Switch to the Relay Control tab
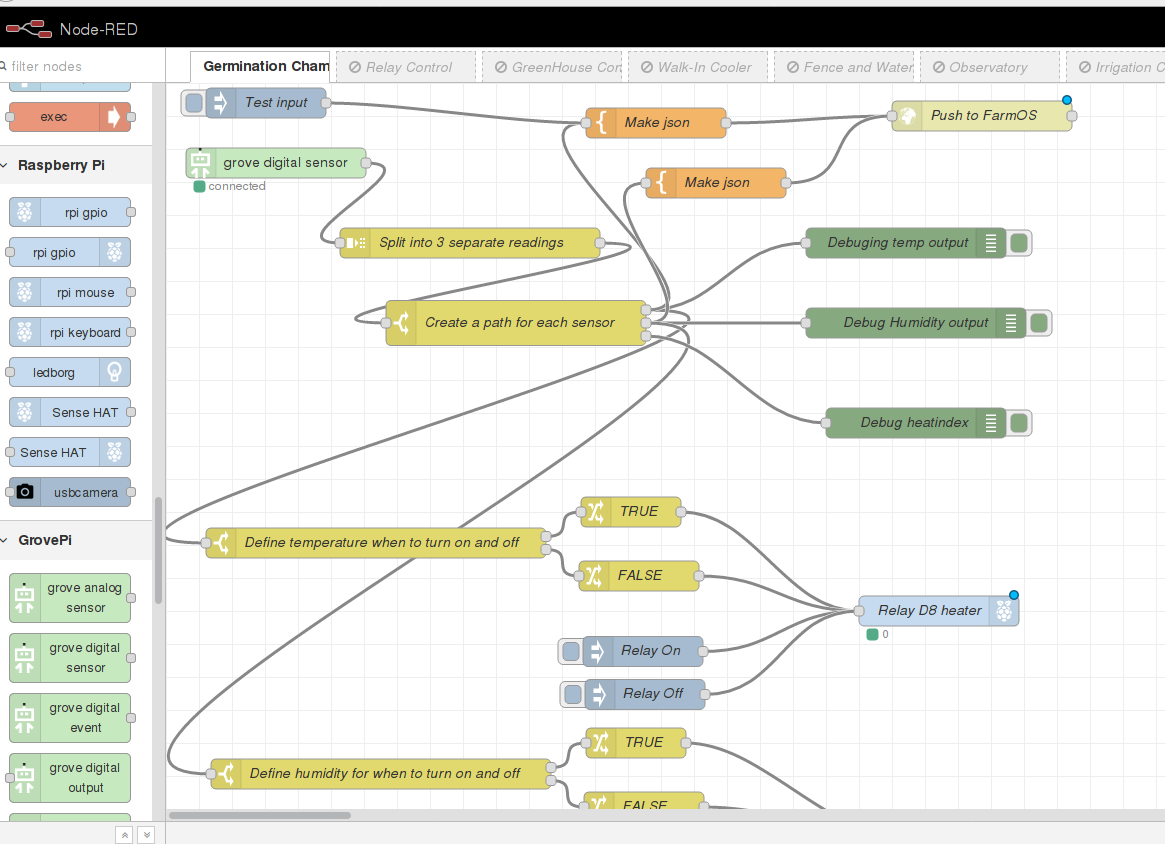This screenshot has height=844, width=1165. coord(408,67)
